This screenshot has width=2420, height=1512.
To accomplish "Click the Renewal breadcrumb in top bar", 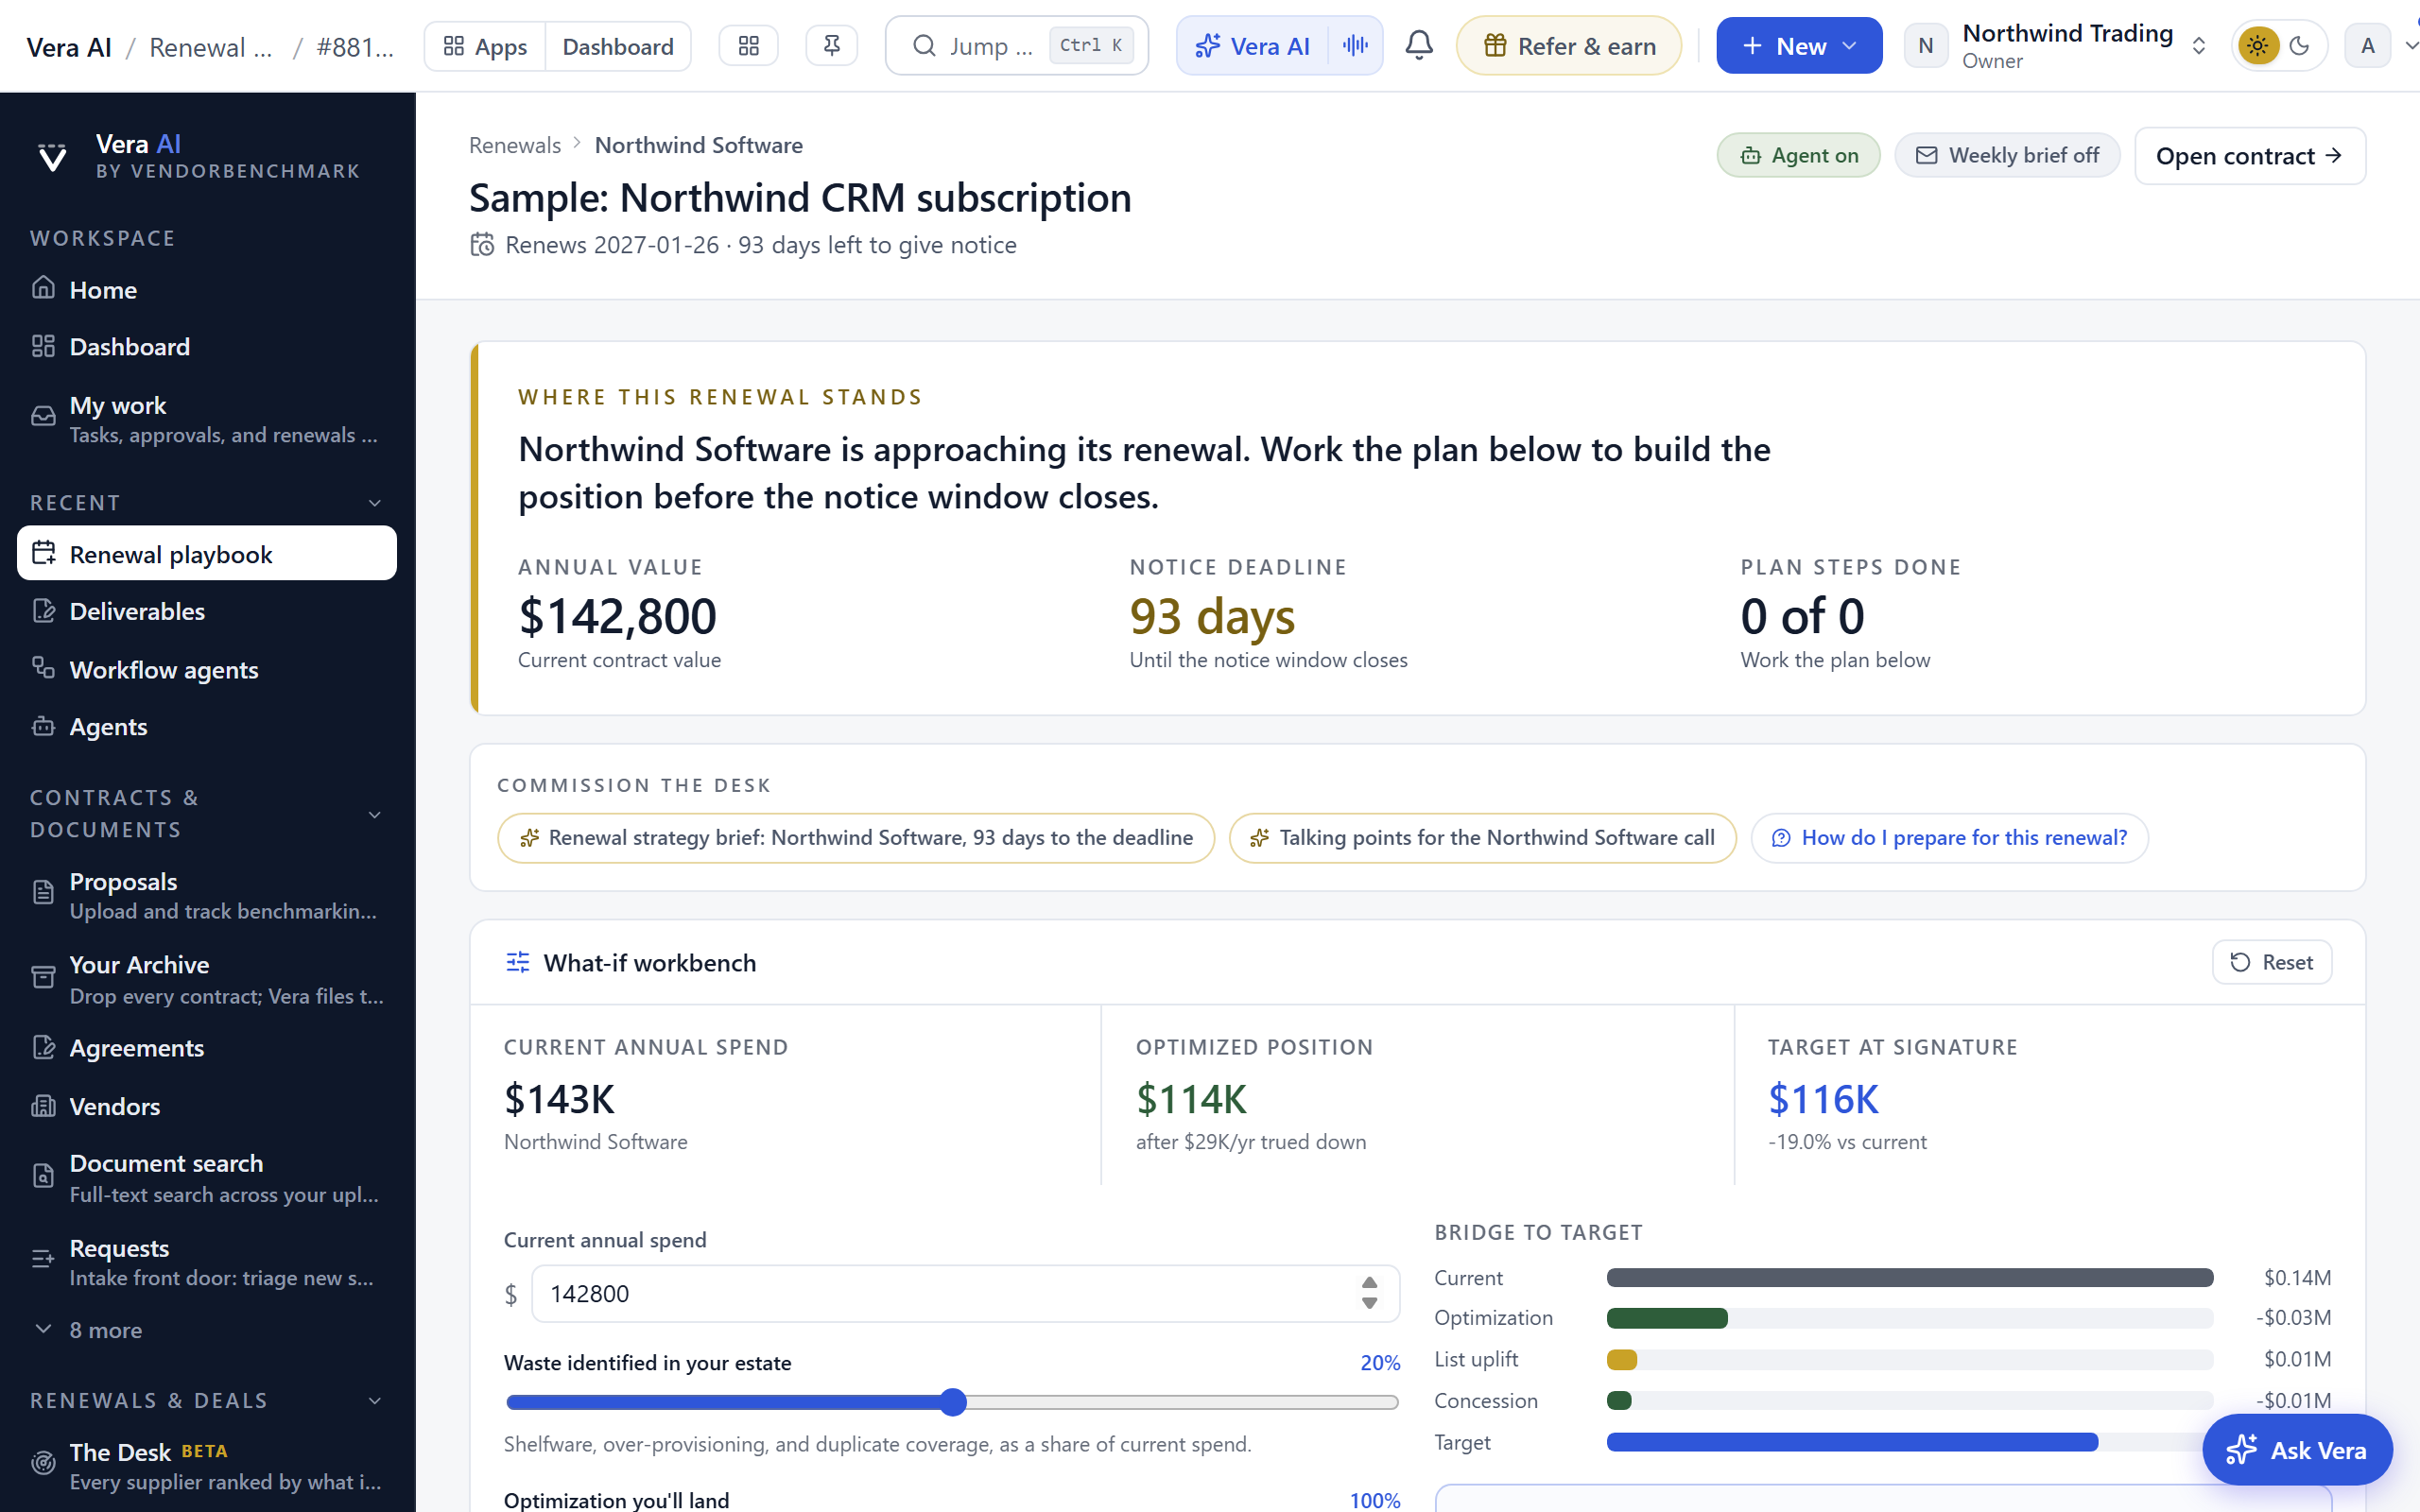I will coord(211,47).
